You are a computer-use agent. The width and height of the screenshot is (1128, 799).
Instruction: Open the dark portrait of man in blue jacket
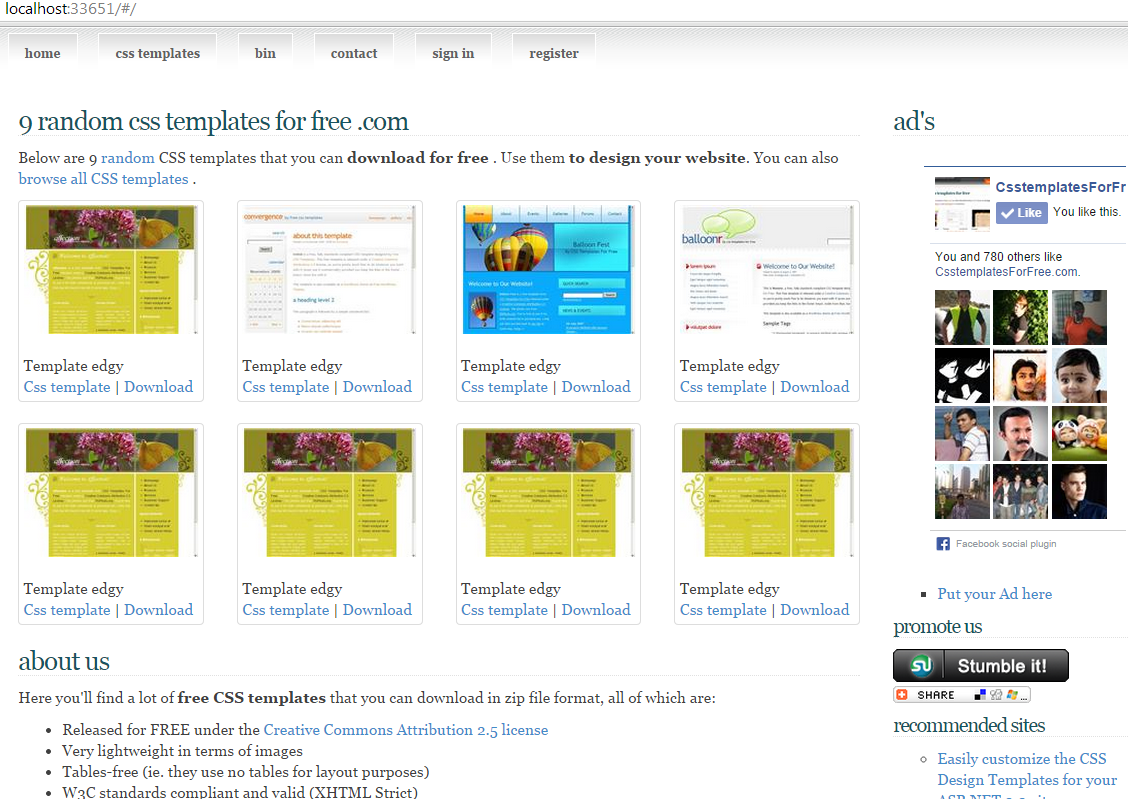click(1079, 491)
